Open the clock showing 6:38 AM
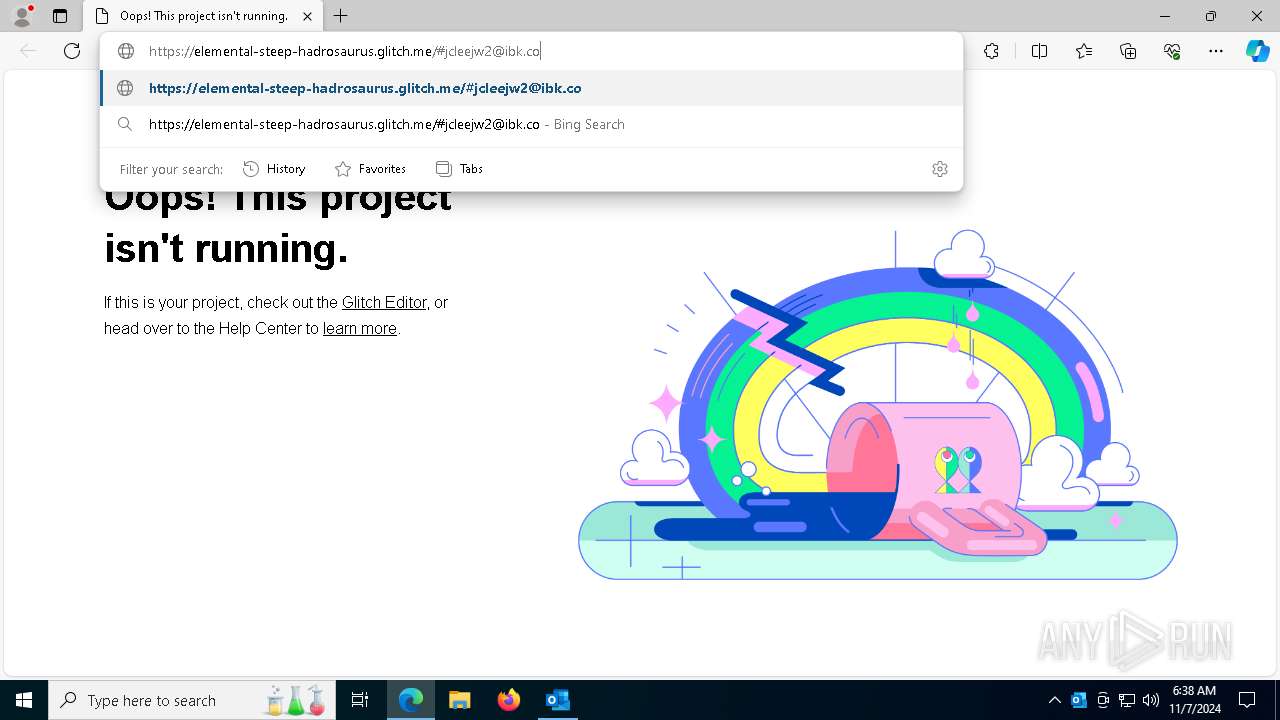This screenshot has height=720, width=1280. point(1194,700)
